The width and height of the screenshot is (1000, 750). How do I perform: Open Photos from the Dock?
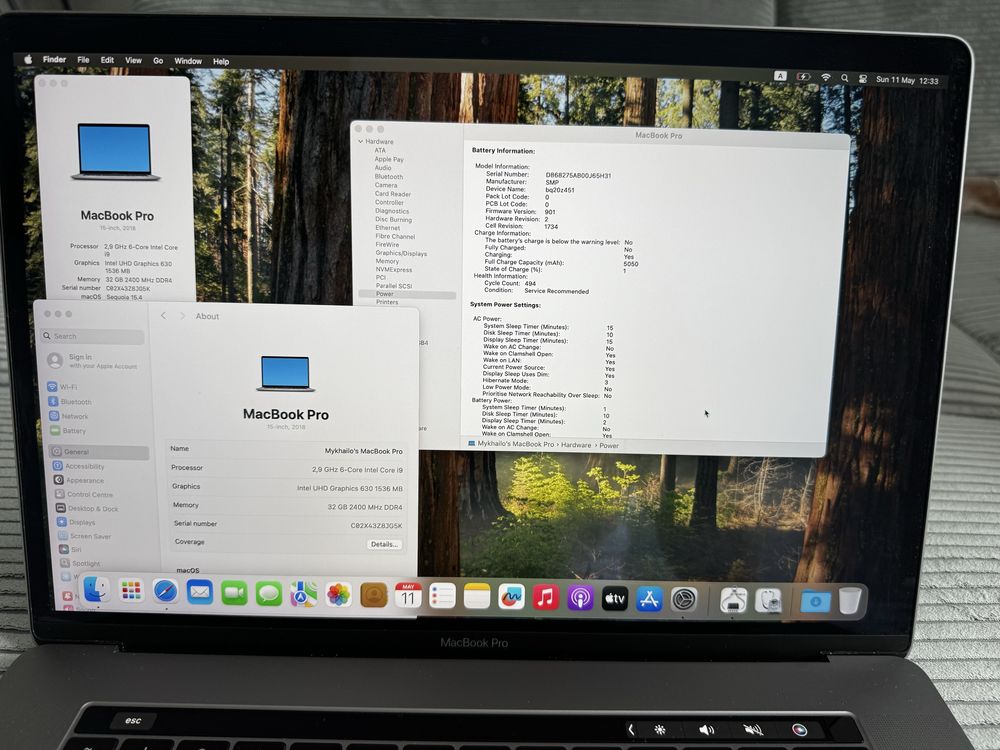(x=339, y=595)
